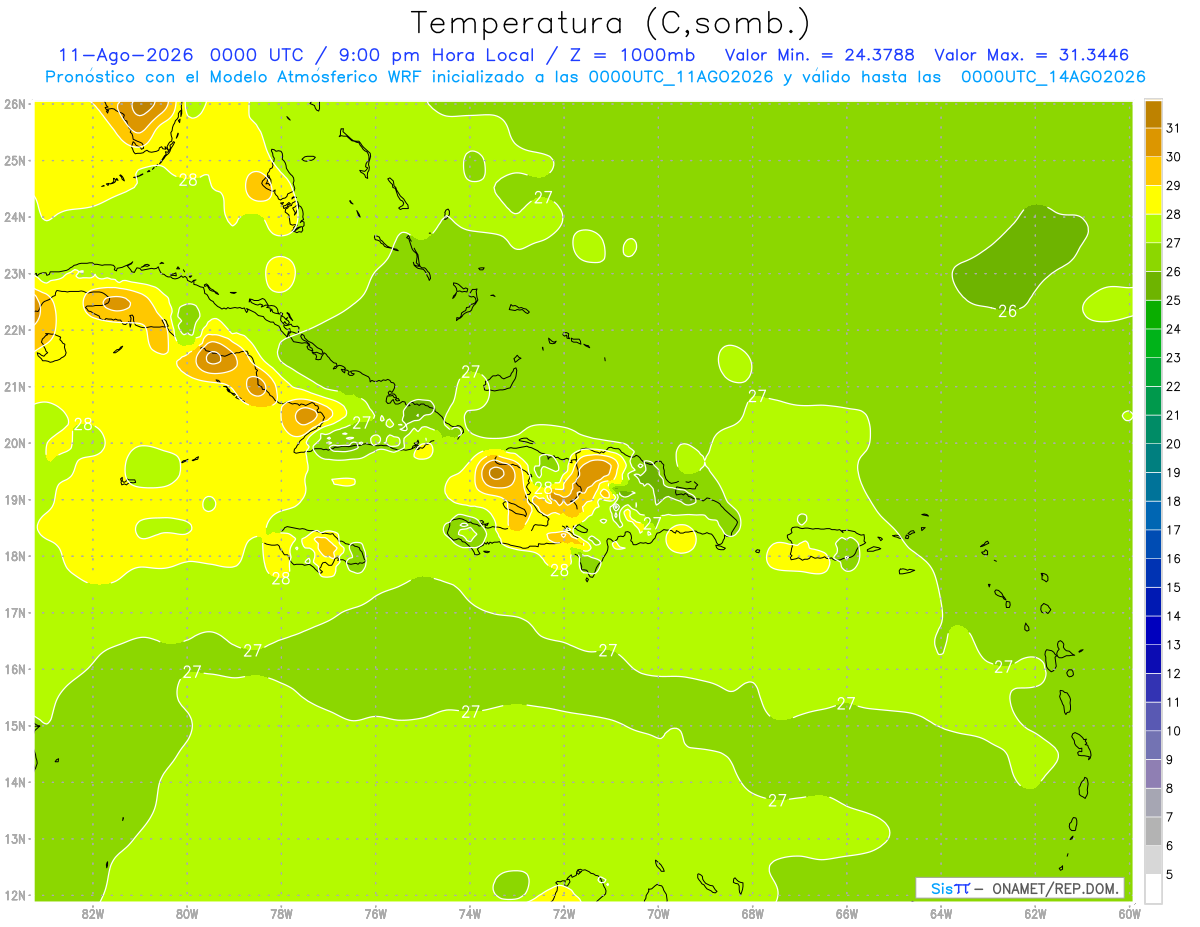Click the longitude axis label "72W"
Image resolution: width=1200 pixels, height=927 pixels.
[564, 914]
